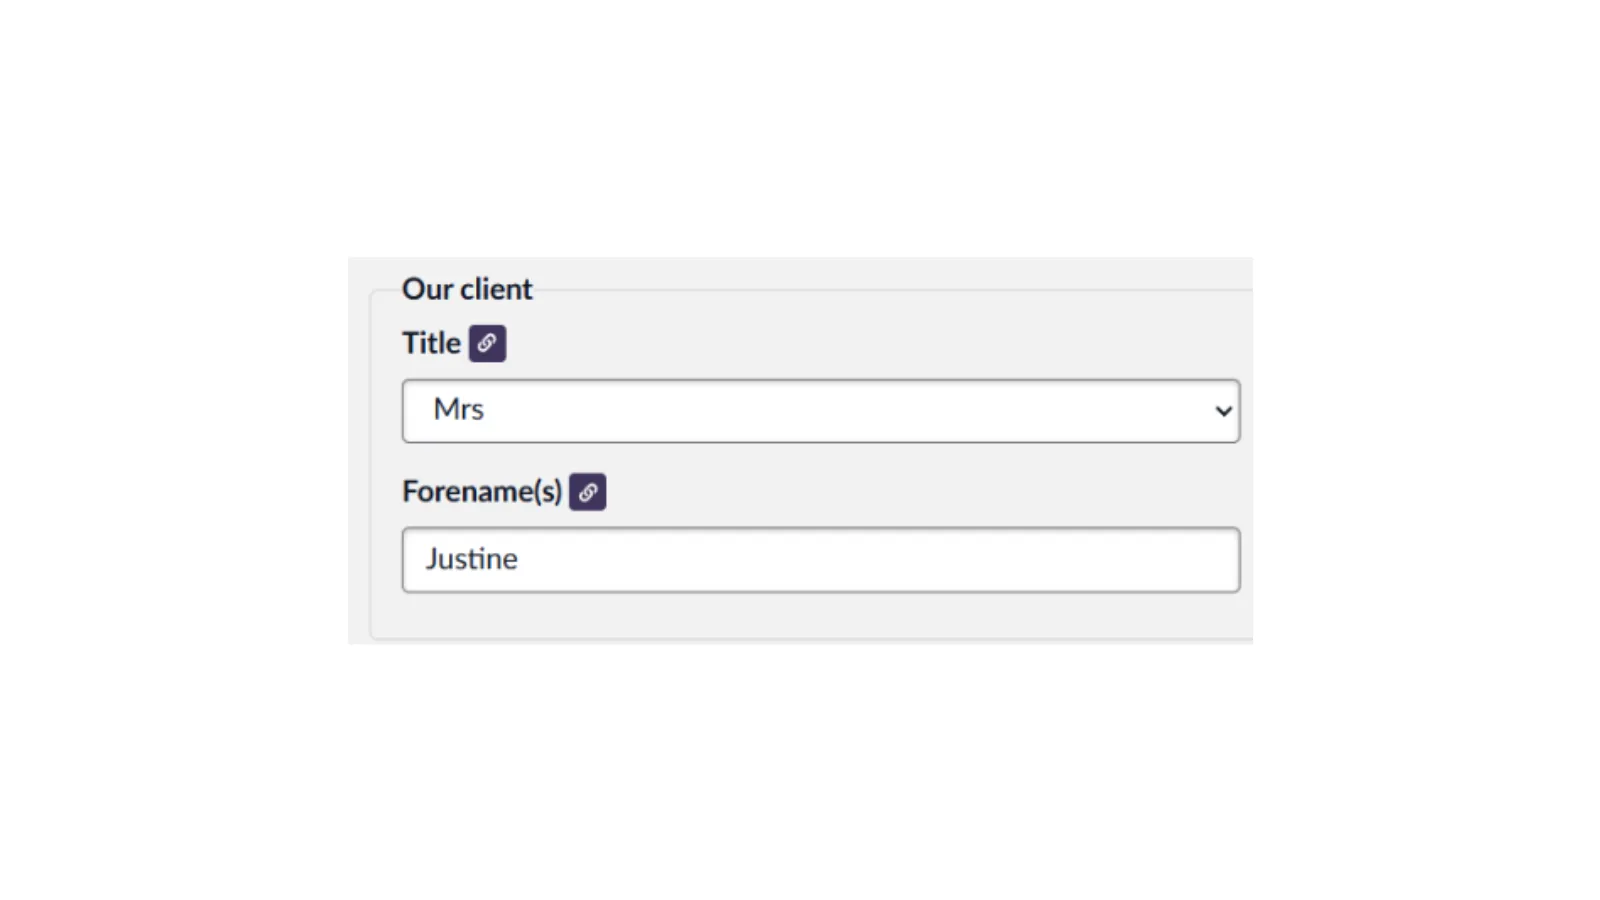Click the Title dropdown chevron arrow

(x=1223, y=411)
